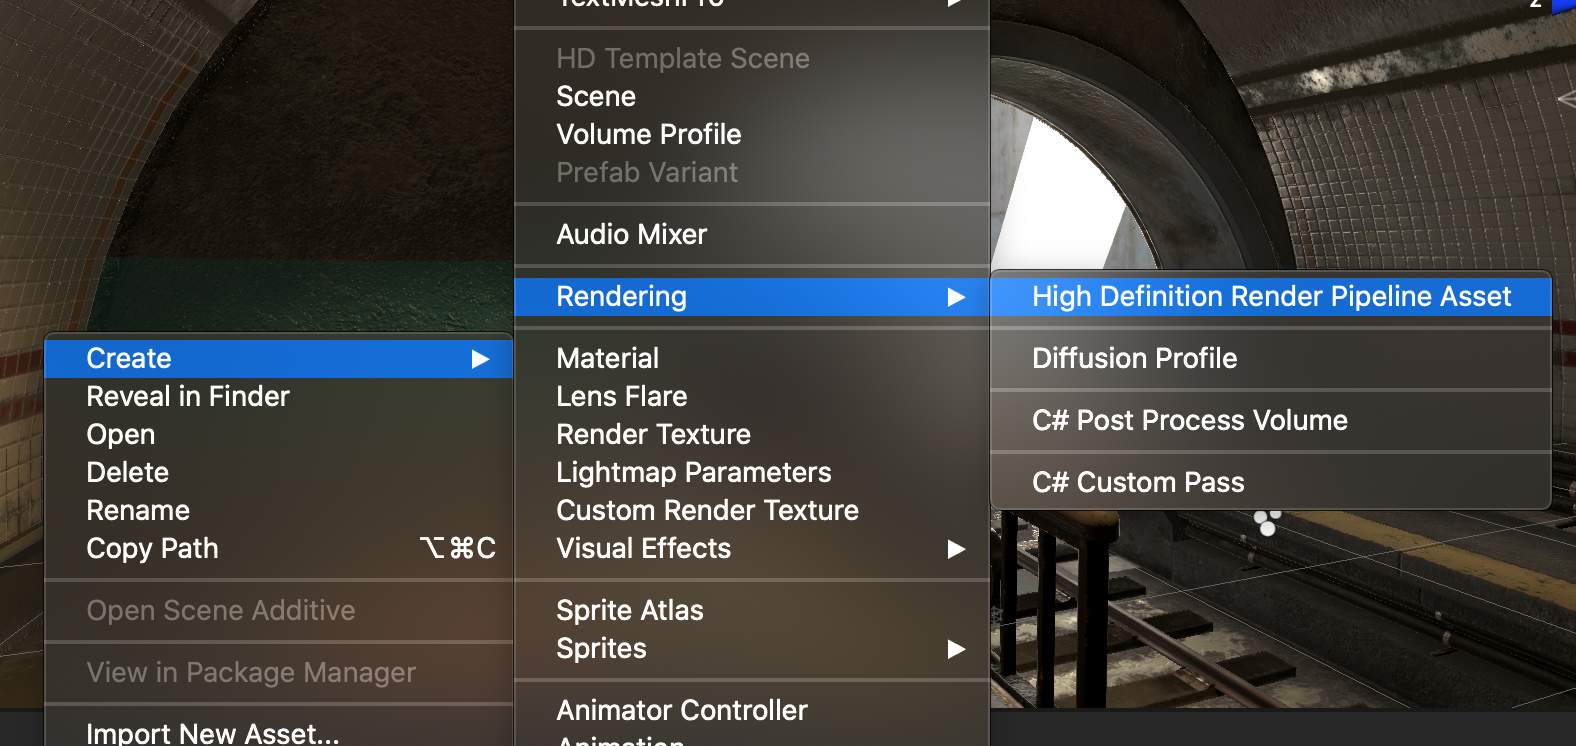
Task: Select High Definition Render Pipeline Asset
Action: (x=1270, y=297)
